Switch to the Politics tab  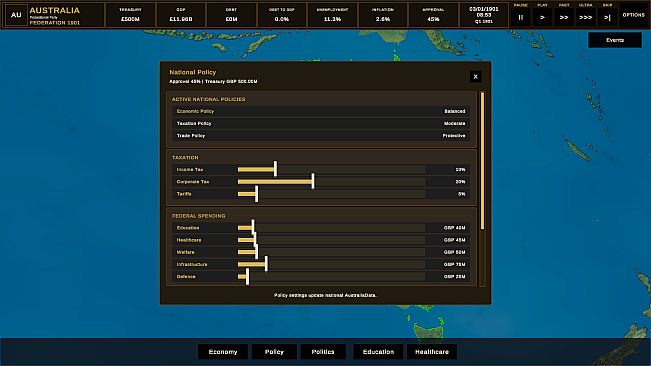(x=323, y=351)
